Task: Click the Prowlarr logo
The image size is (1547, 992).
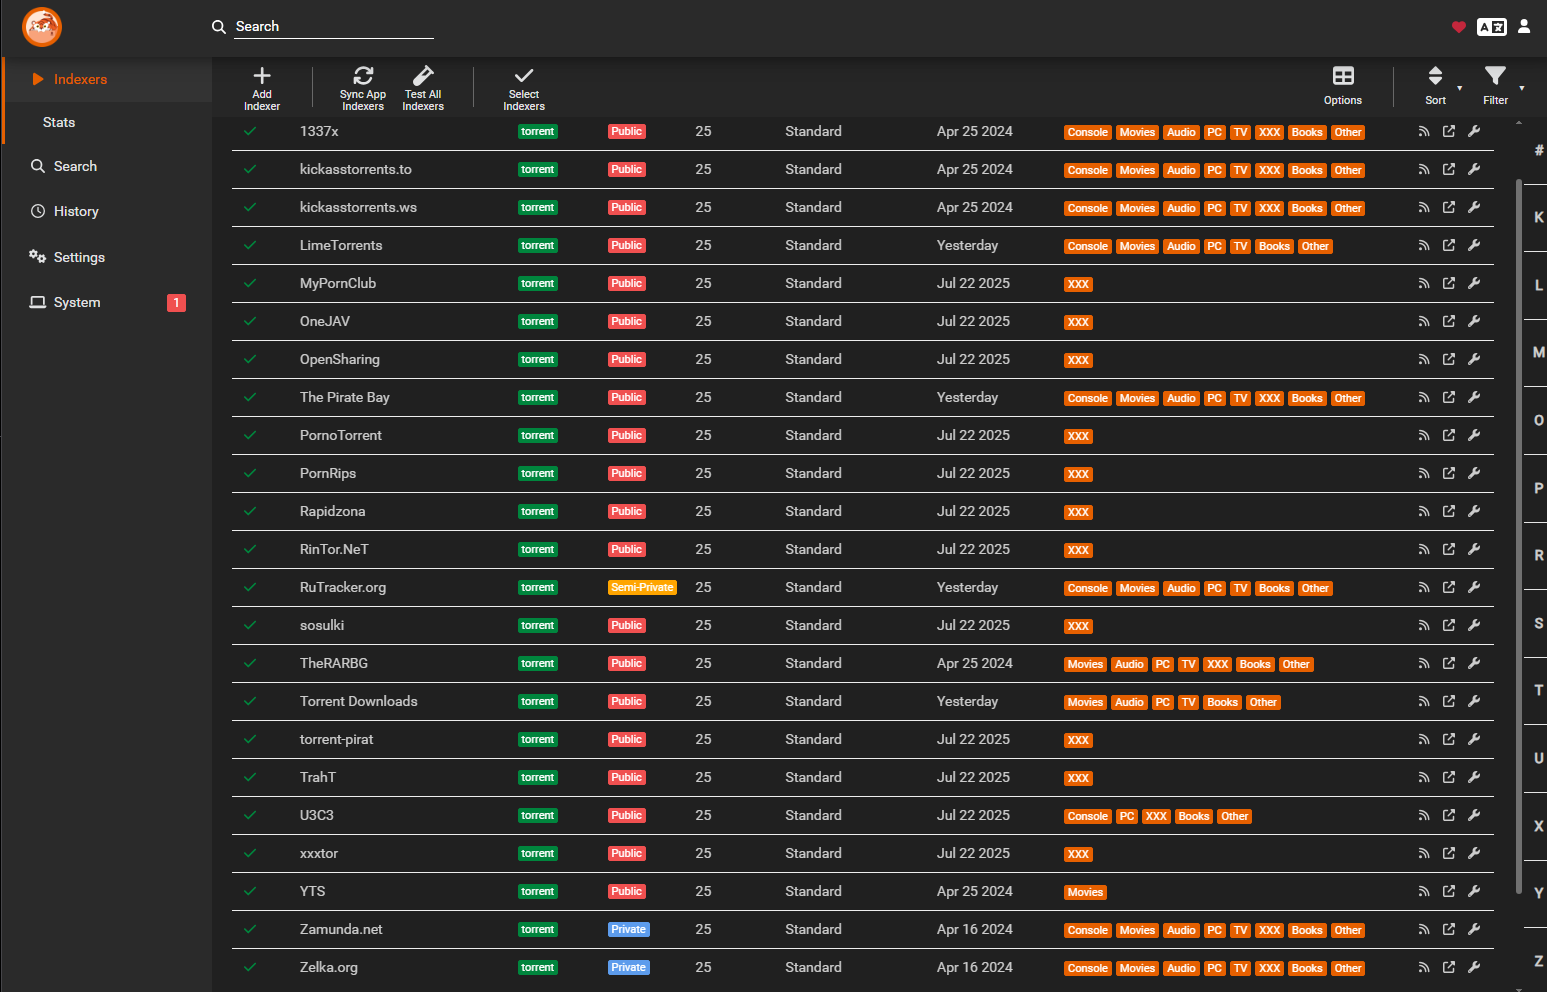Action: [x=42, y=27]
